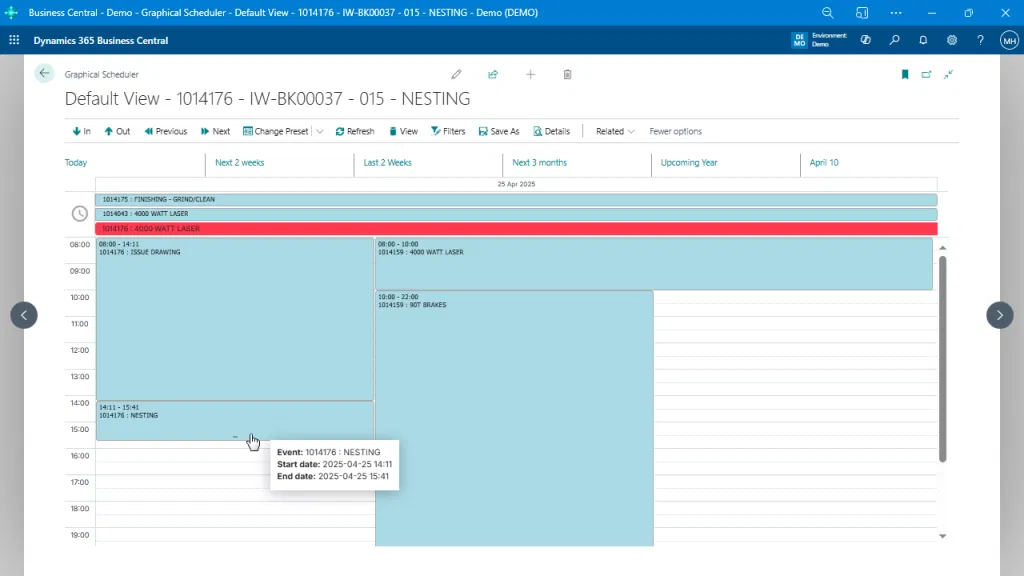Image resolution: width=1024 pixels, height=576 pixels.
Task: Advance the schedule with the Next button
Action: [x=215, y=131]
